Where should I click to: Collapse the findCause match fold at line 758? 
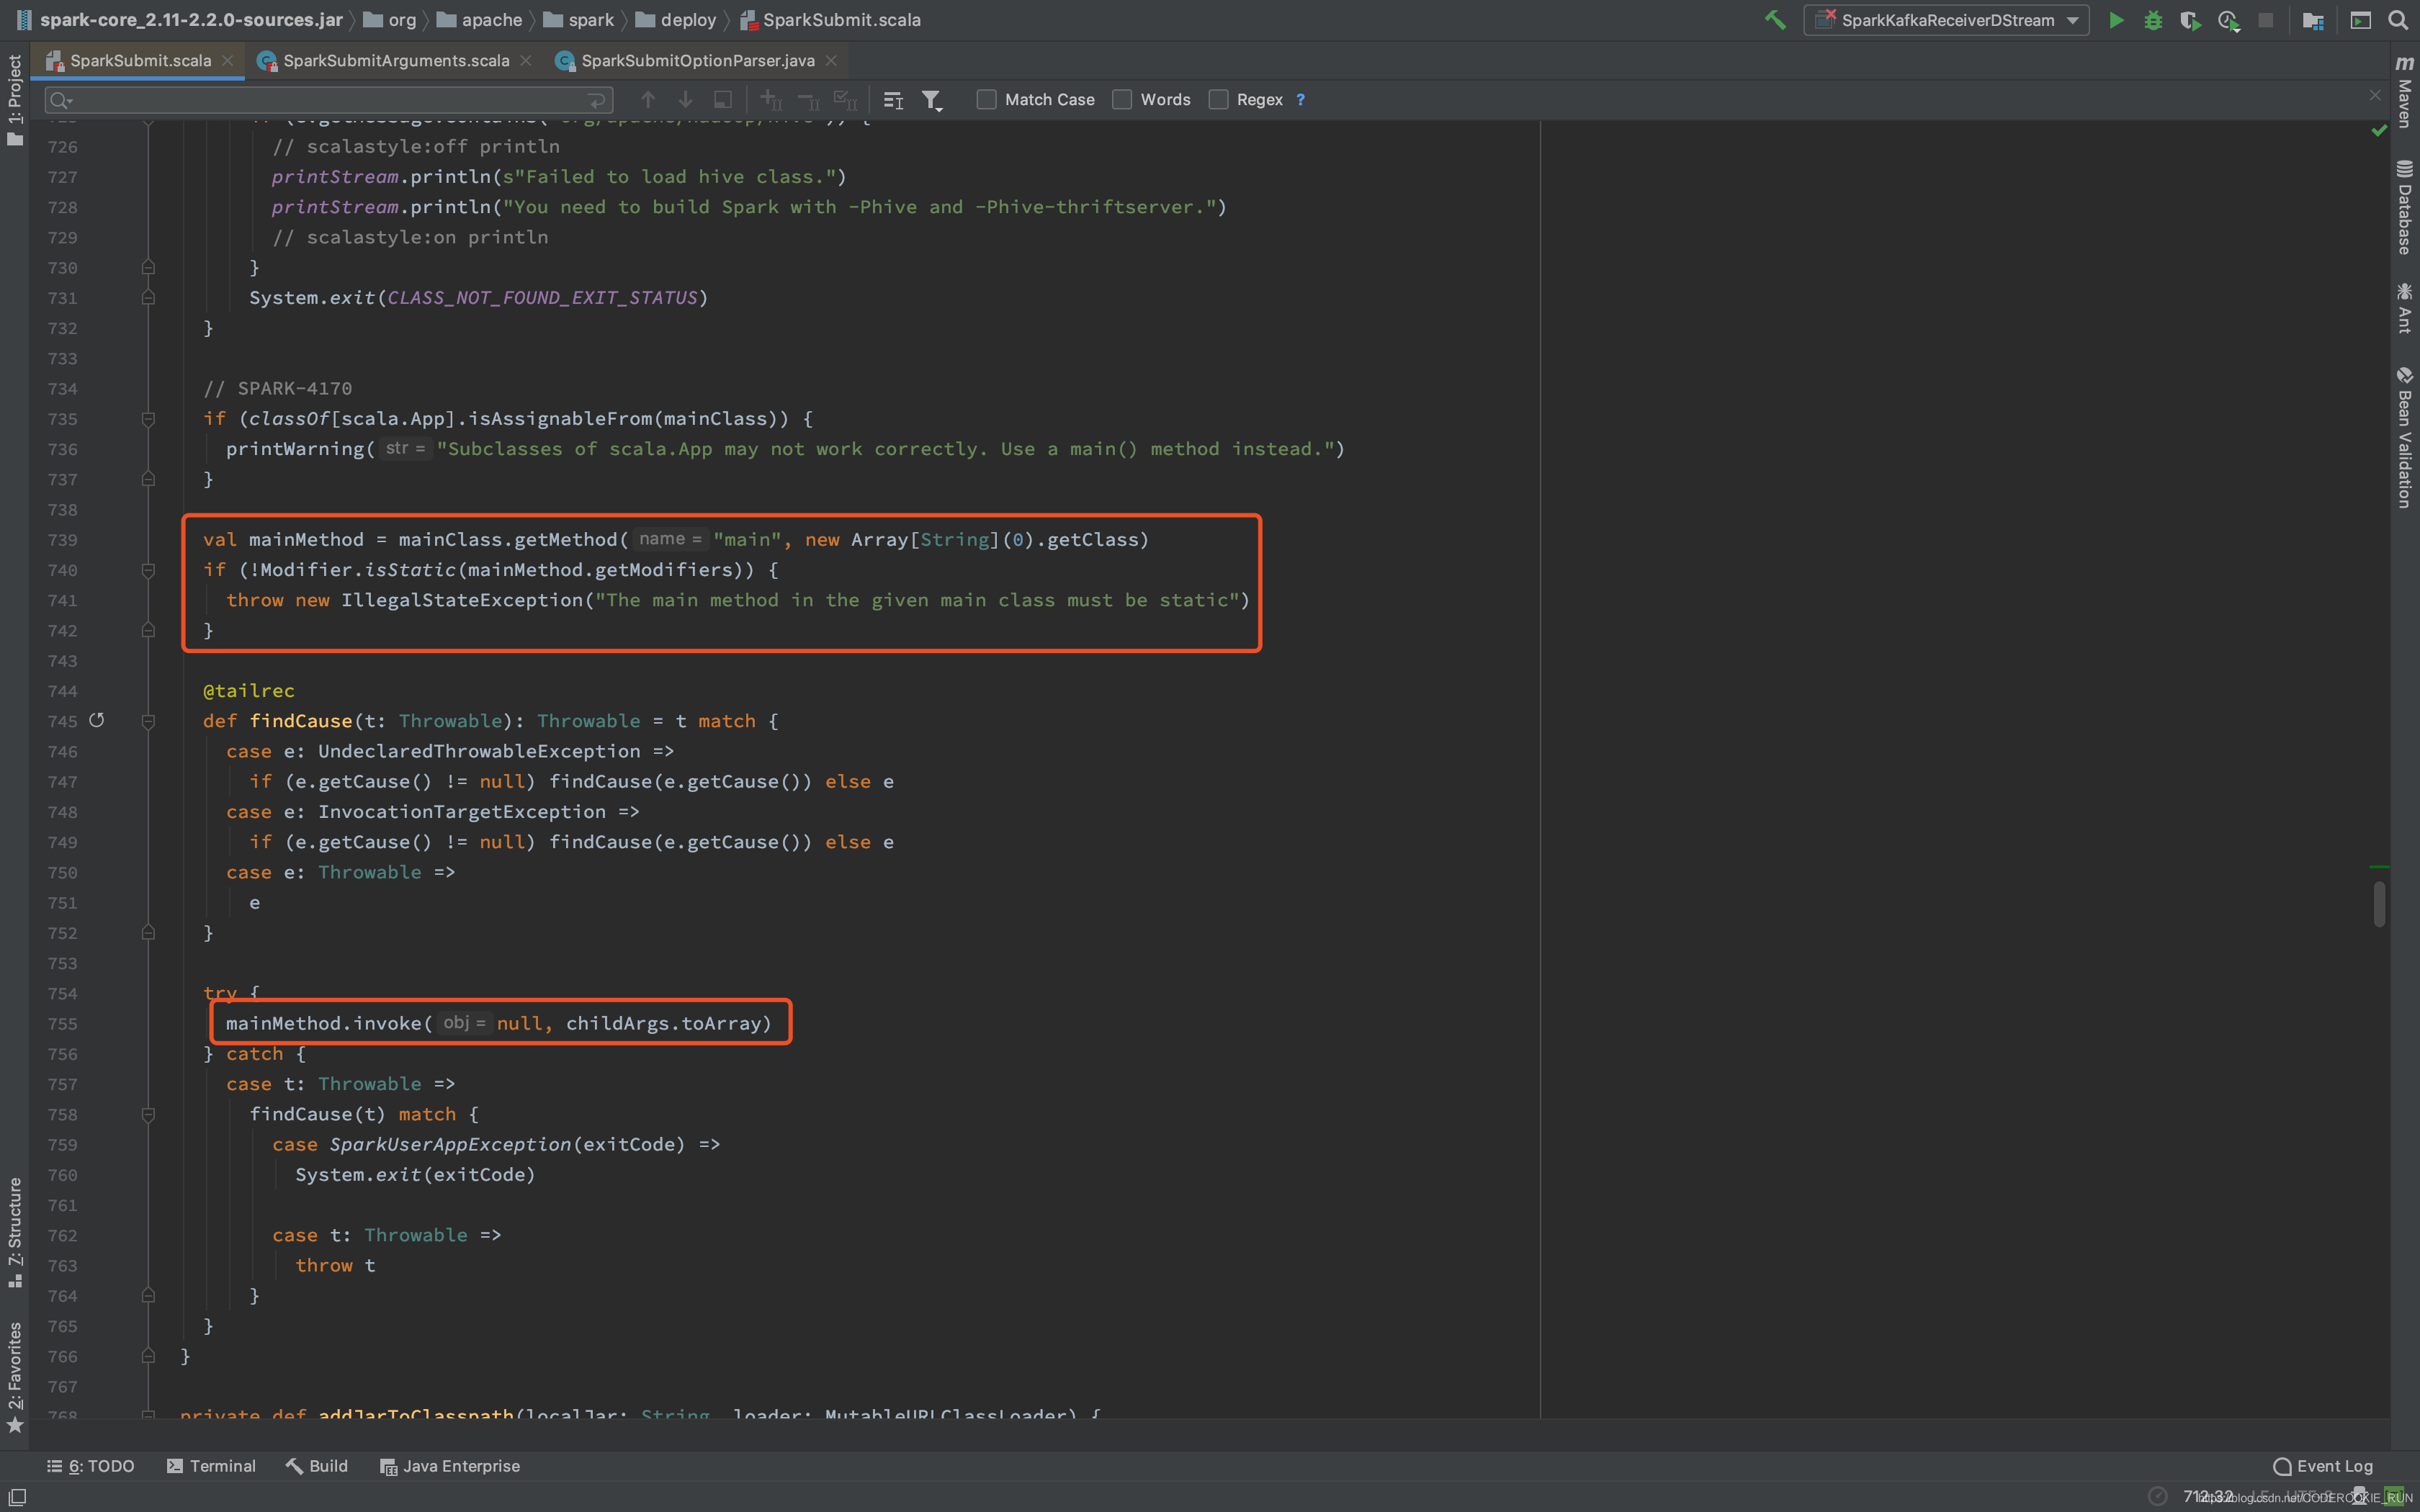(x=148, y=1114)
